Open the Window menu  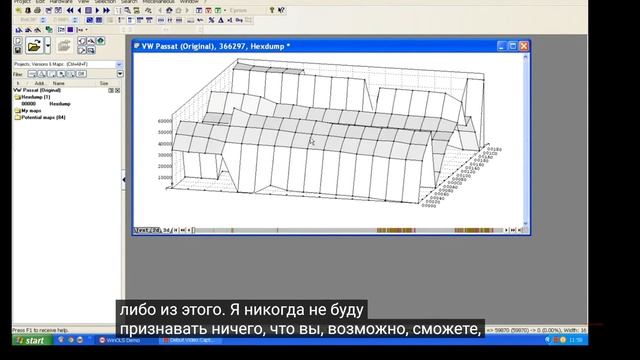coord(189,2)
